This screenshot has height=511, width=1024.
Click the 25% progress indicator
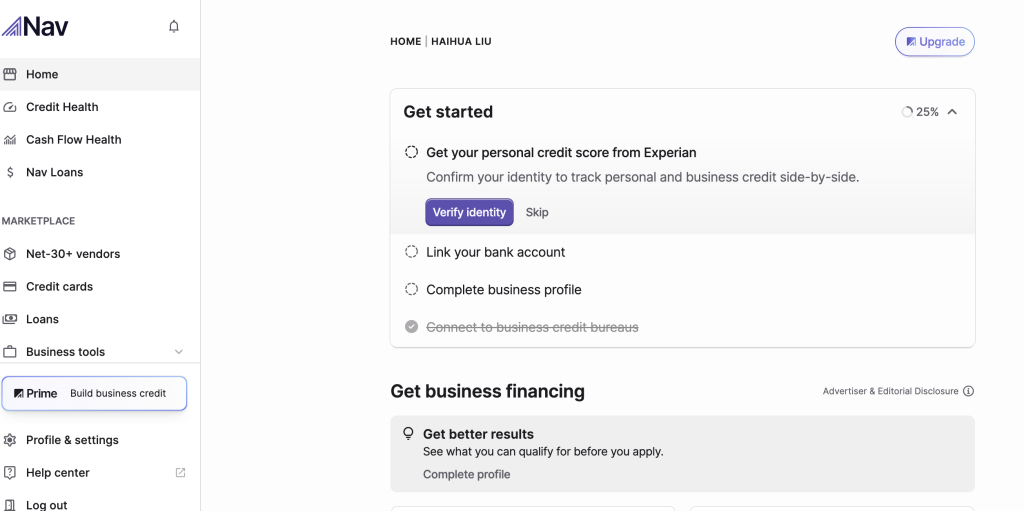click(920, 112)
